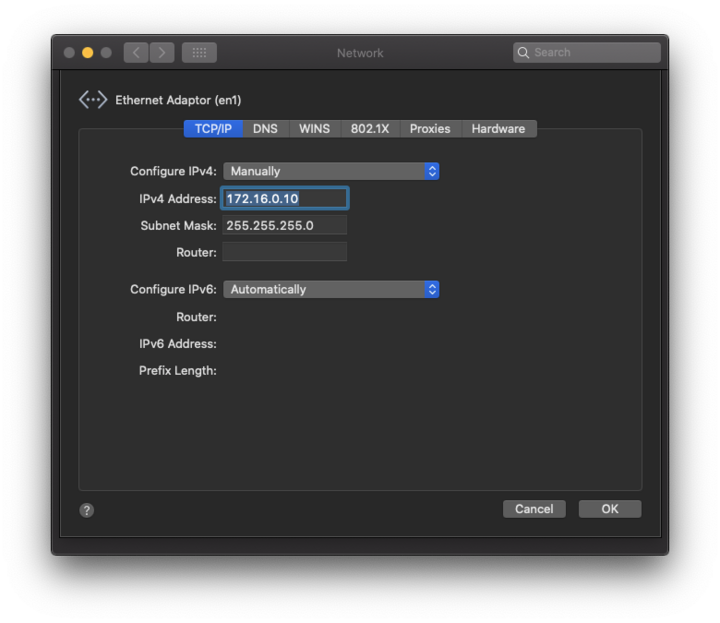
Task: Click the IPv4 Address field
Action: click(x=285, y=199)
